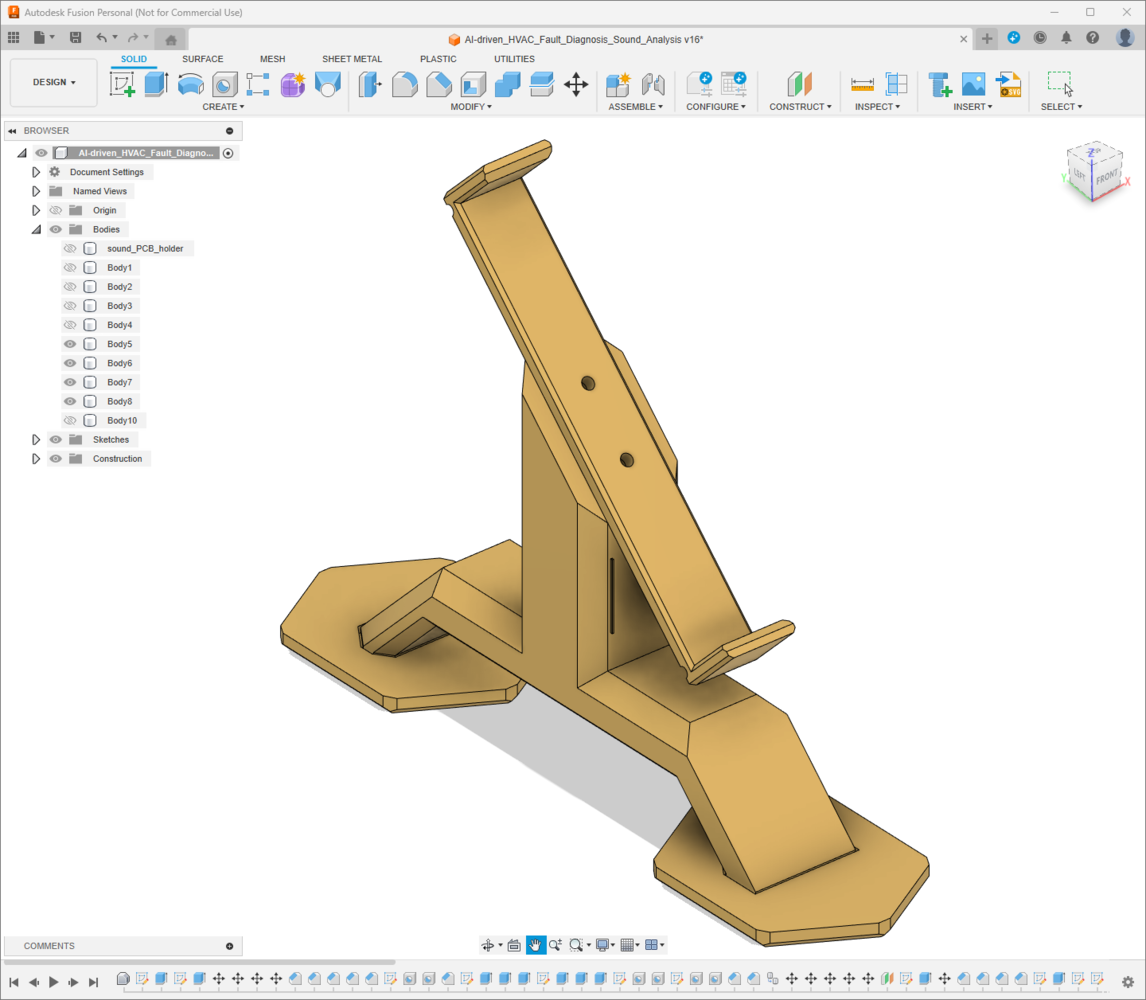
Task: Hide Body8 via its eye icon
Action: [x=70, y=401]
